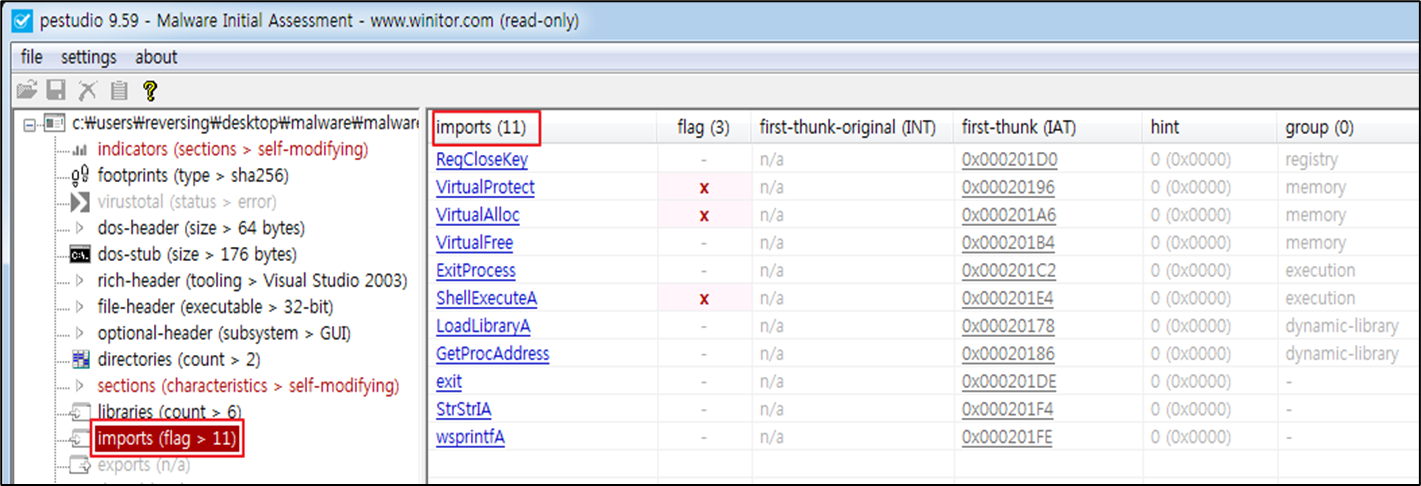Expand the file-header arrow
The width and height of the screenshot is (1421, 486).
click(81, 307)
